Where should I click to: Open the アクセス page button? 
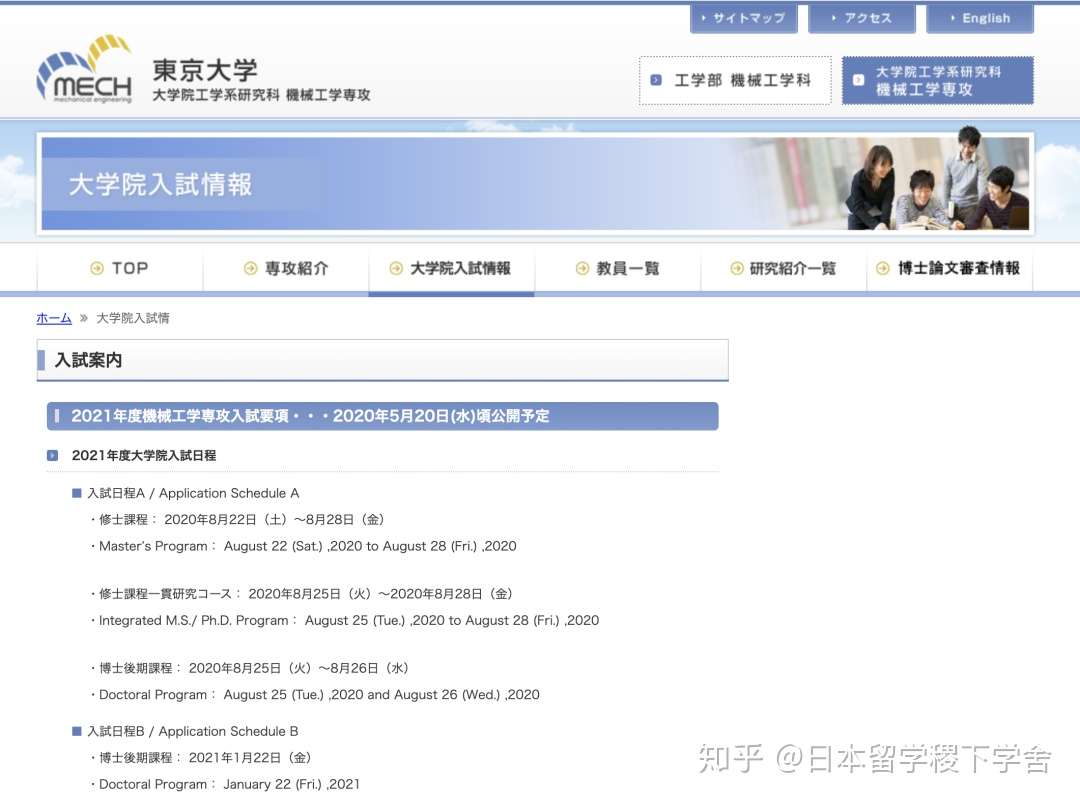(x=862, y=19)
